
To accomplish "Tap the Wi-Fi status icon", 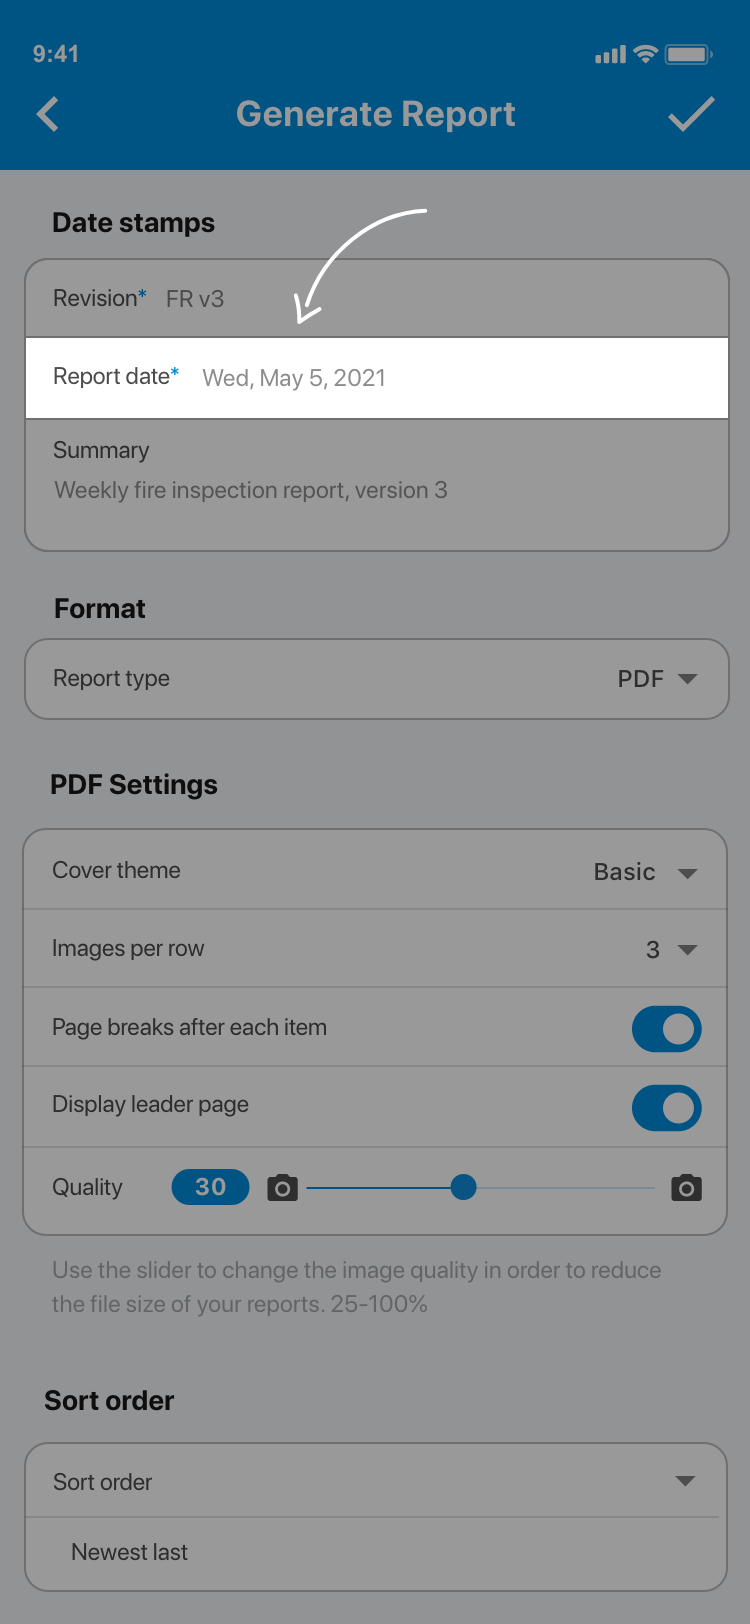I will click(646, 54).
